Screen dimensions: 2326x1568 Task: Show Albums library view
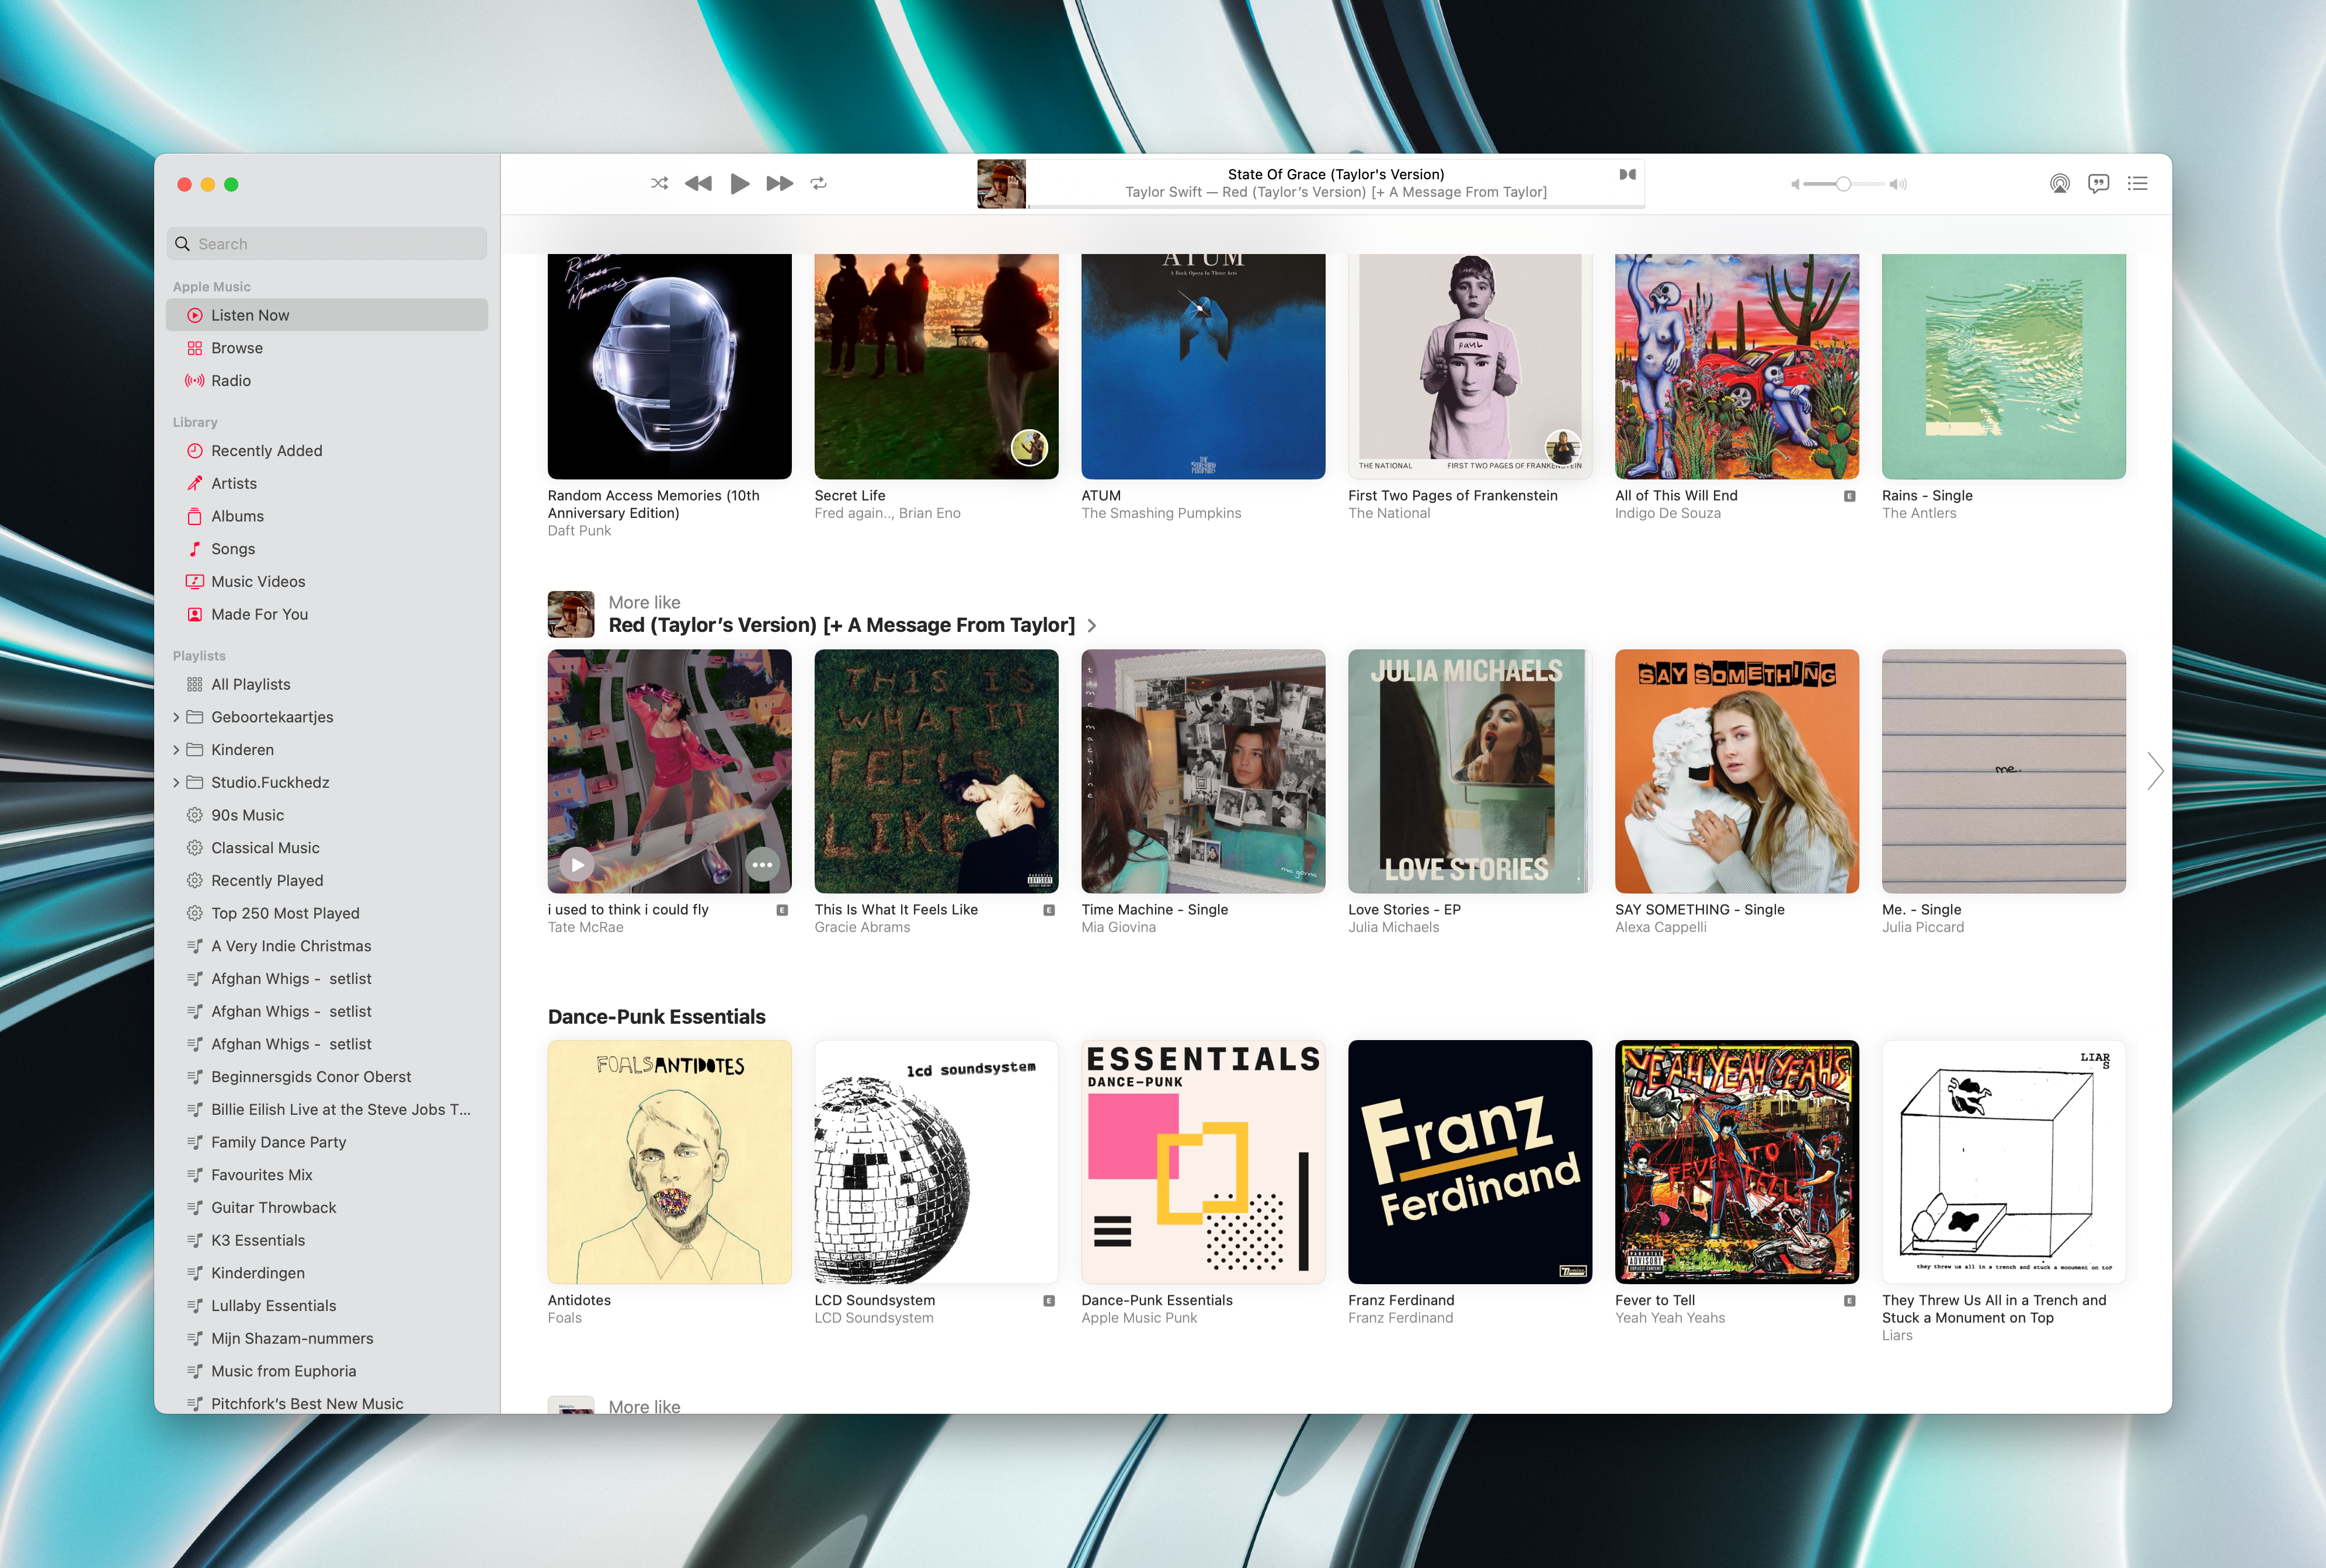pyautogui.click(x=327, y=516)
